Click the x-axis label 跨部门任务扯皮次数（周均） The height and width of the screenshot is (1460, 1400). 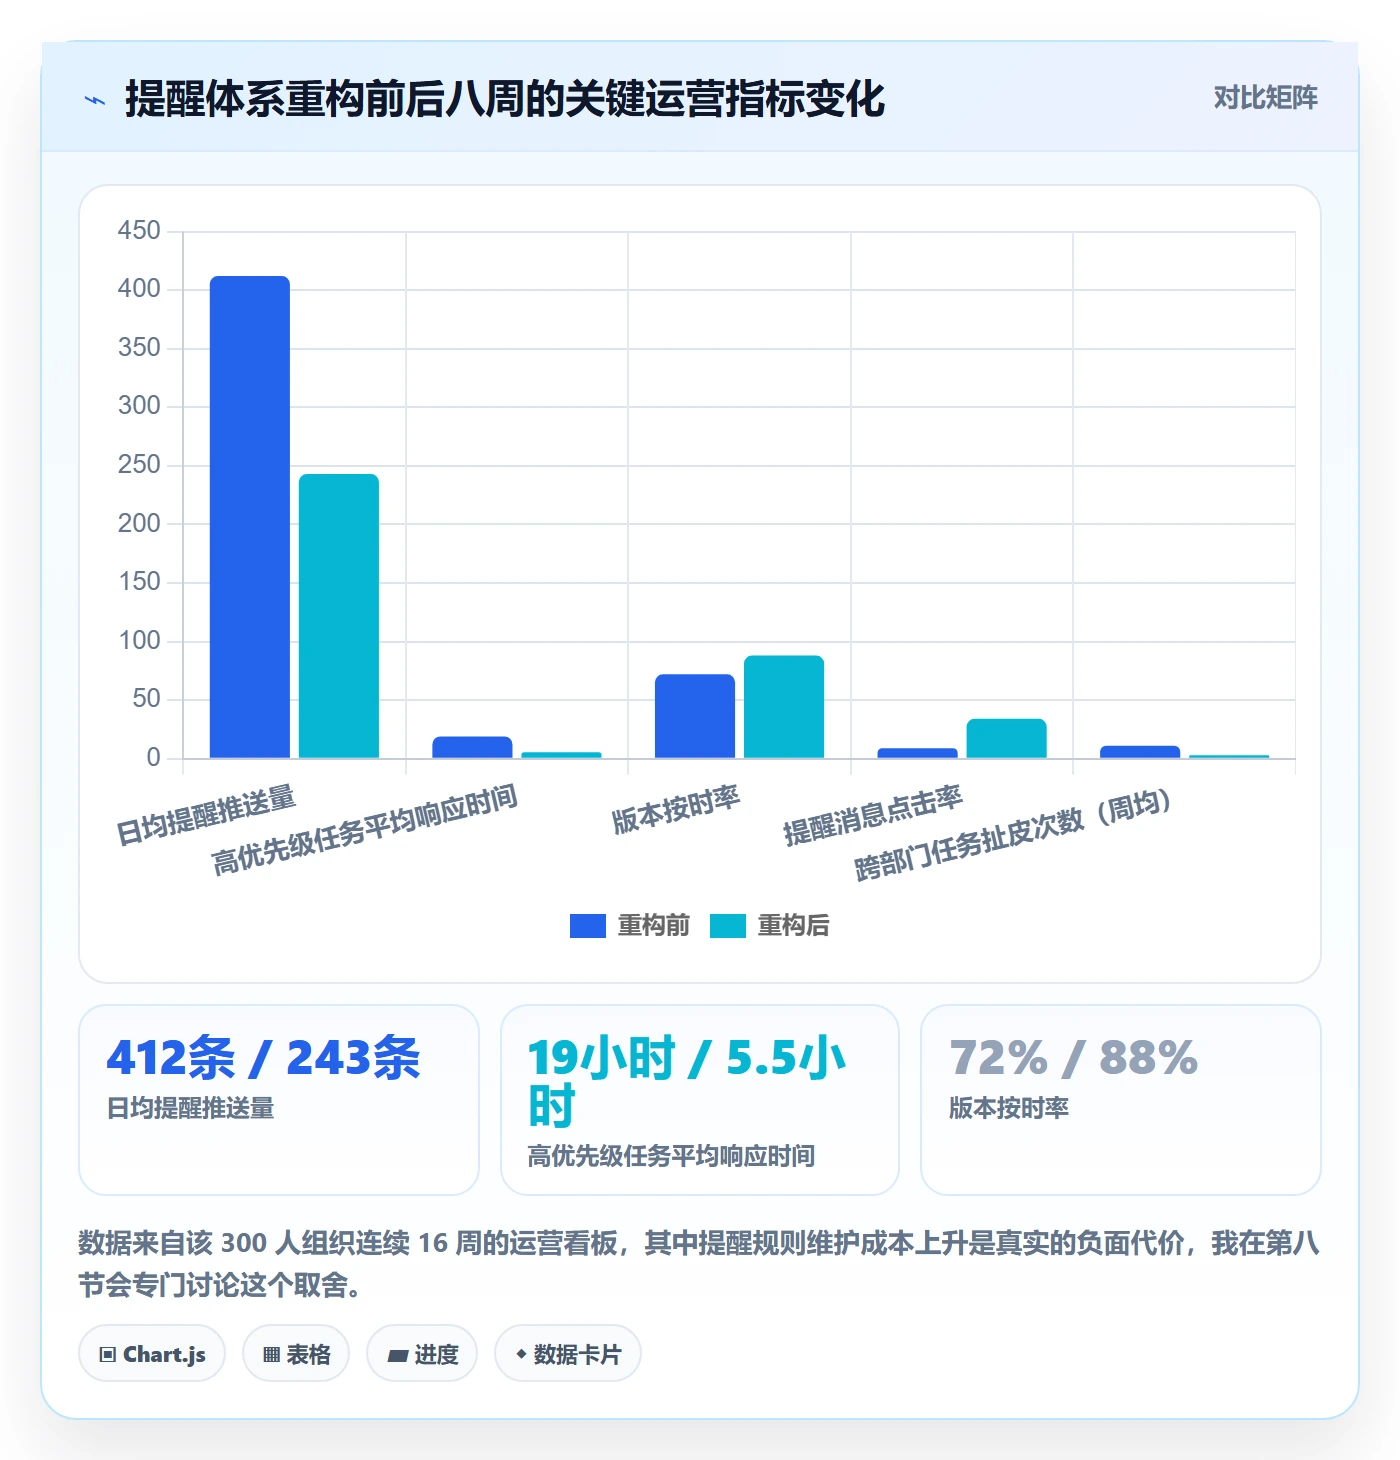pos(1014,835)
